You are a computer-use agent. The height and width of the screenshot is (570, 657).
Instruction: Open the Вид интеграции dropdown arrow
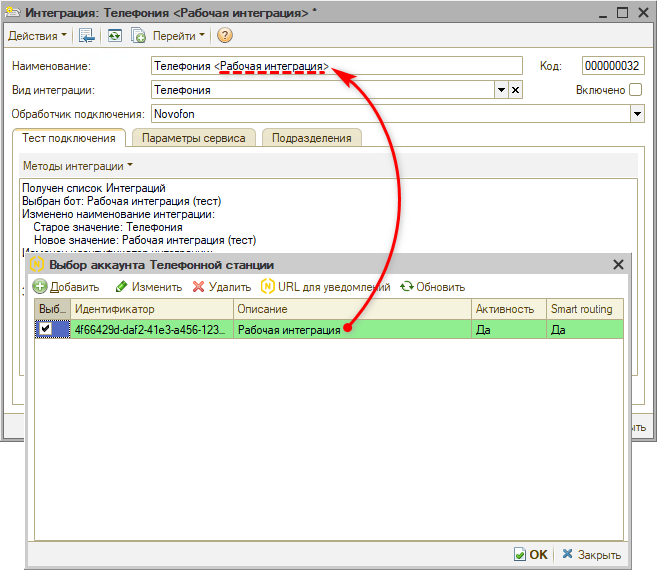pyautogui.click(x=501, y=90)
